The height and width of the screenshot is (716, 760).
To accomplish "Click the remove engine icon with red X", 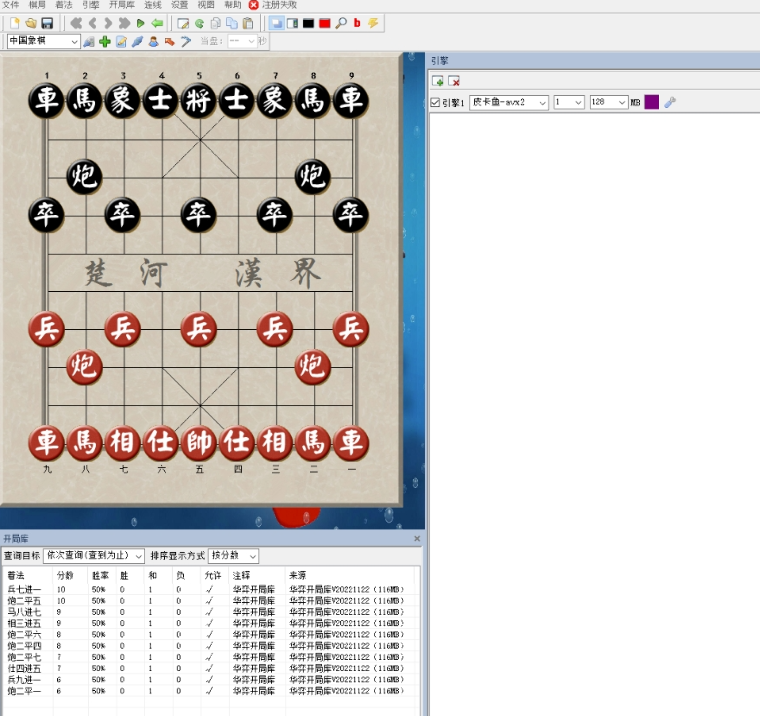I will point(454,81).
